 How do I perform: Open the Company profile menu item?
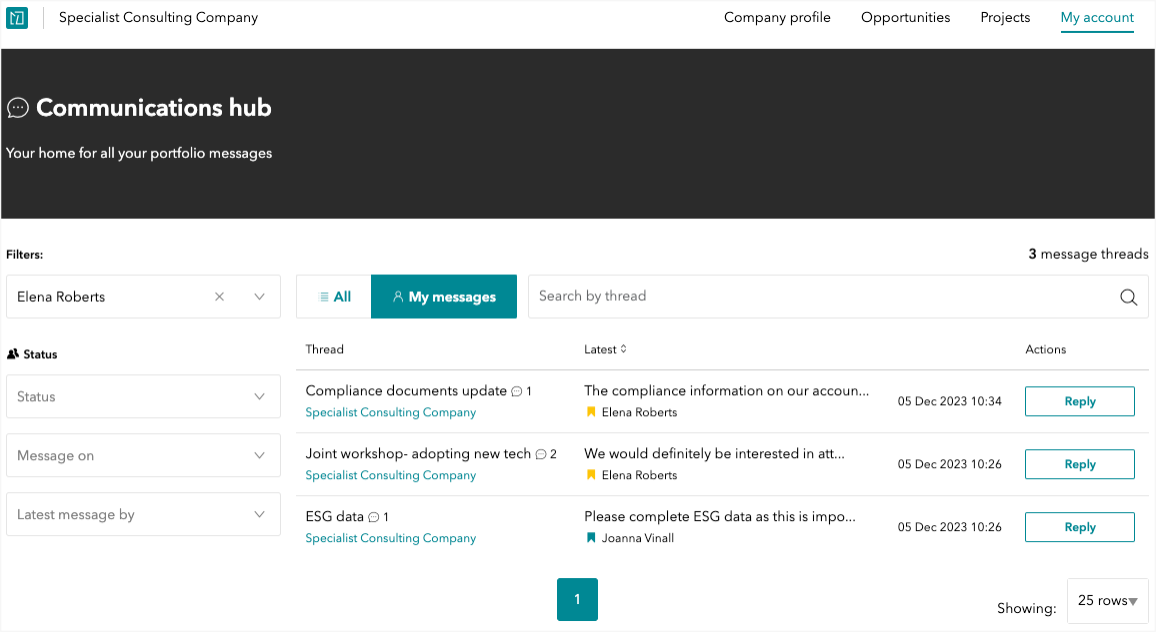coord(777,18)
